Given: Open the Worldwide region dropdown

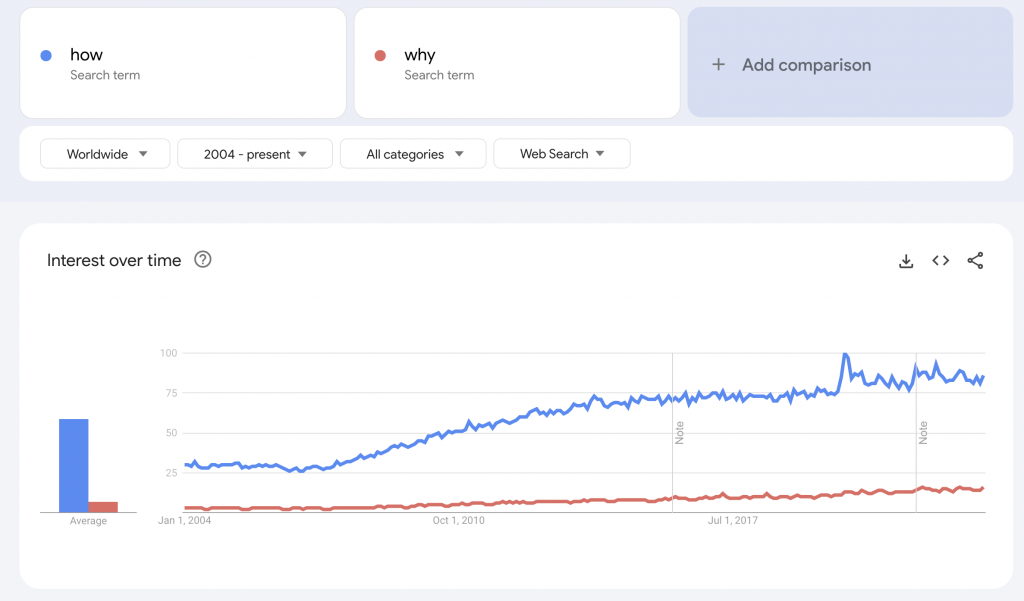Looking at the screenshot, I should click(105, 154).
